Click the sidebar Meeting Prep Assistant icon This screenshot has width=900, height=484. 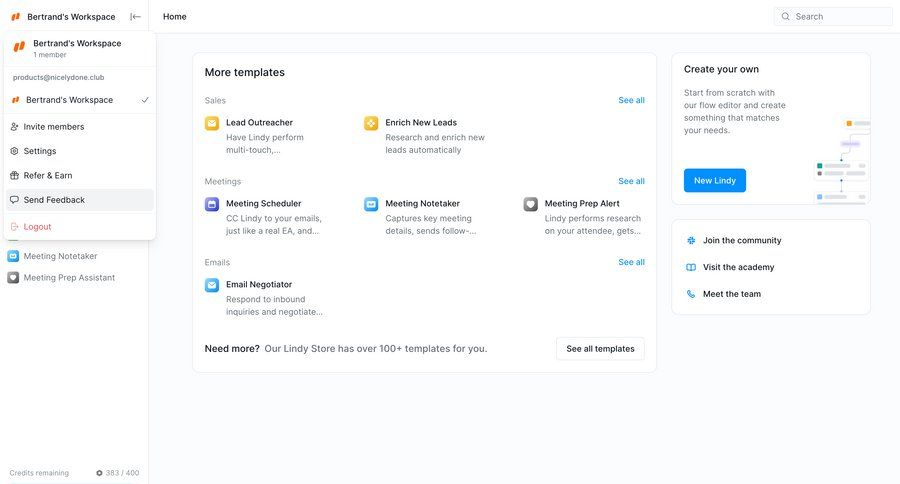point(13,278)
